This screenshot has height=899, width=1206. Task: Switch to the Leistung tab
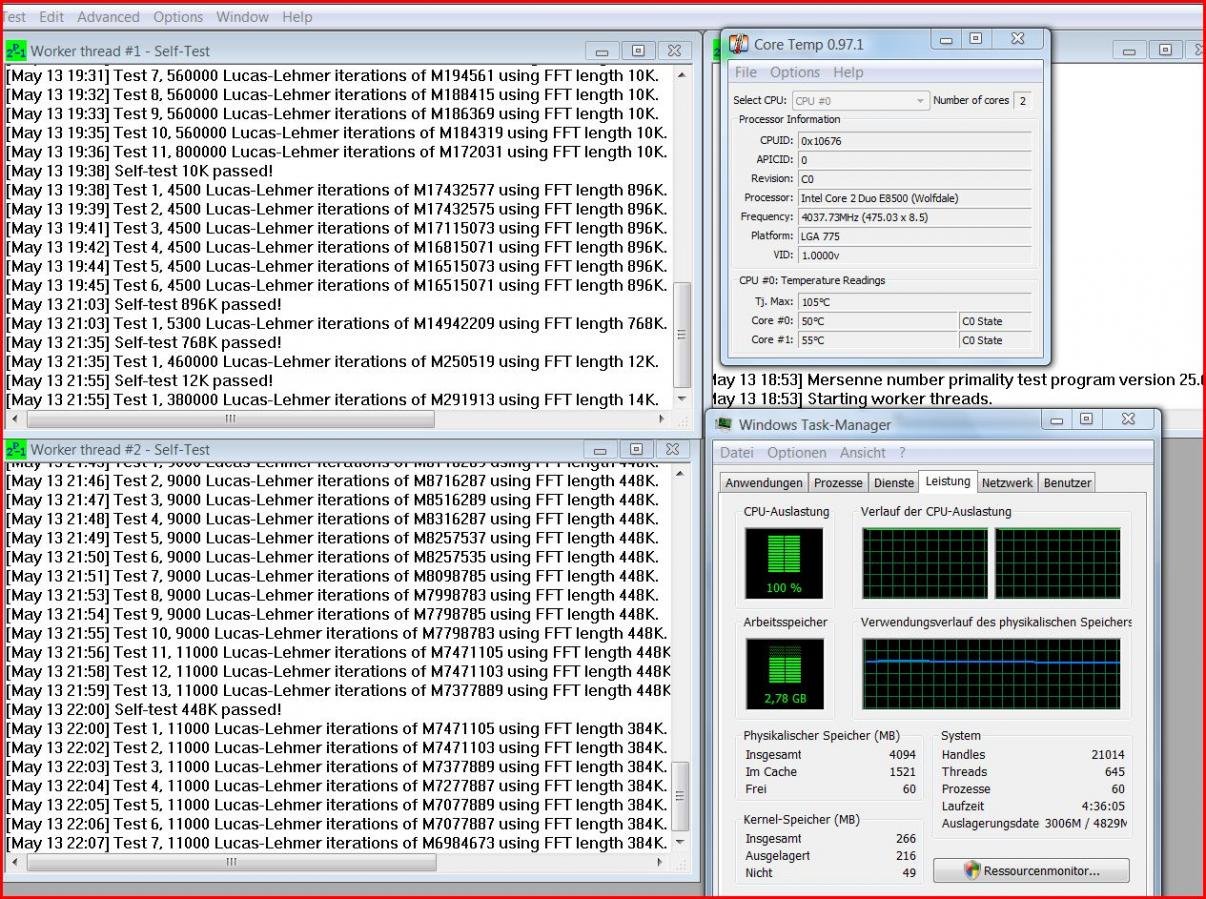(948, 481)
